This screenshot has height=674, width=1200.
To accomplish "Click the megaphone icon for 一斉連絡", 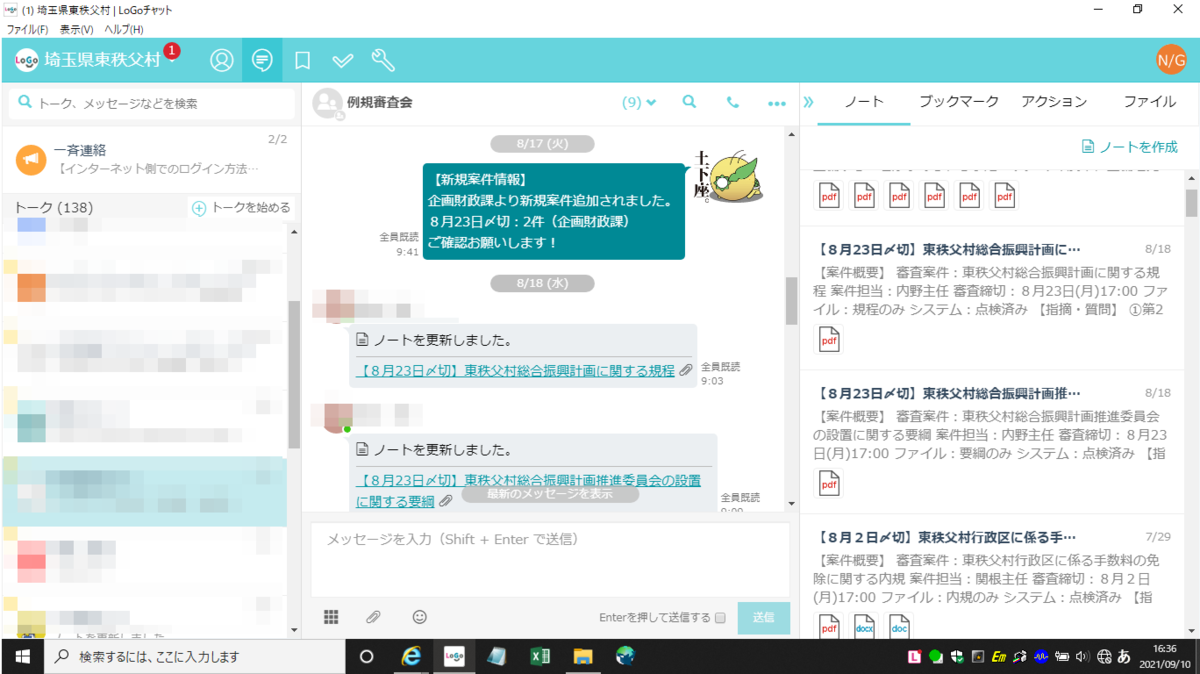I will (31, 158).
